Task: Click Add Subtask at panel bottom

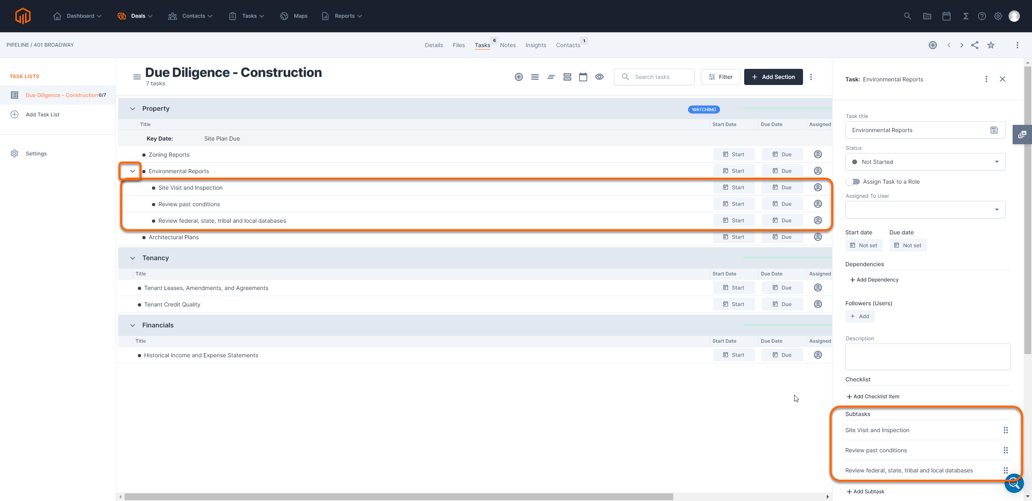Action: coord(866,492)
